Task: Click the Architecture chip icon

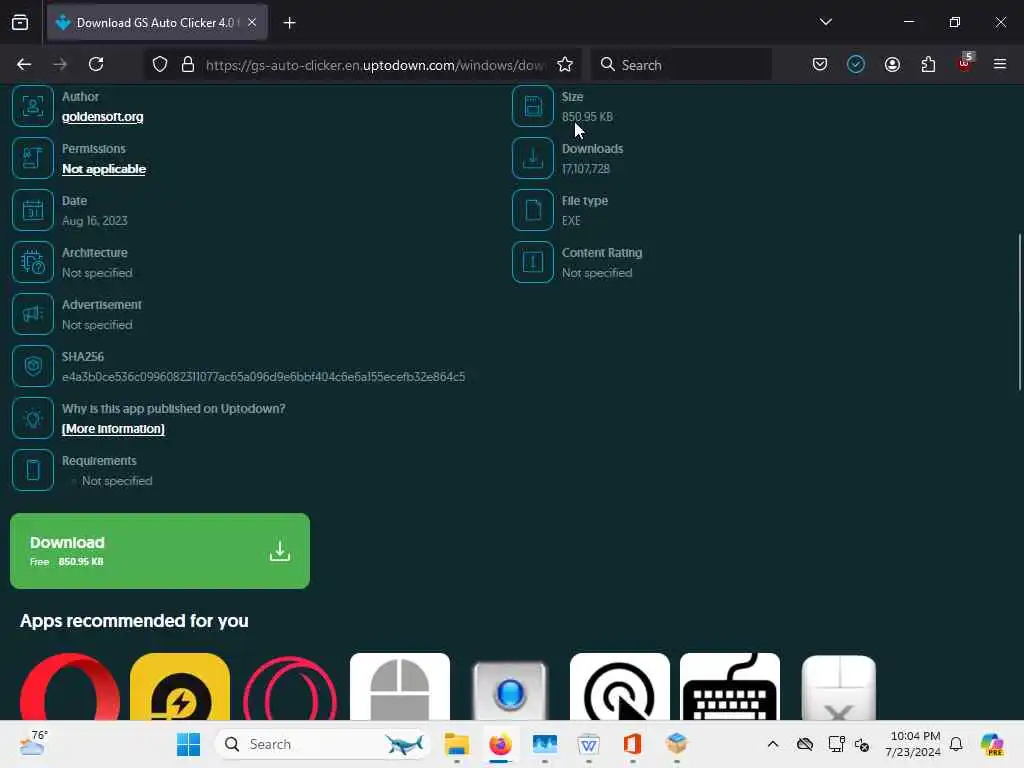Action: [33, 262]
